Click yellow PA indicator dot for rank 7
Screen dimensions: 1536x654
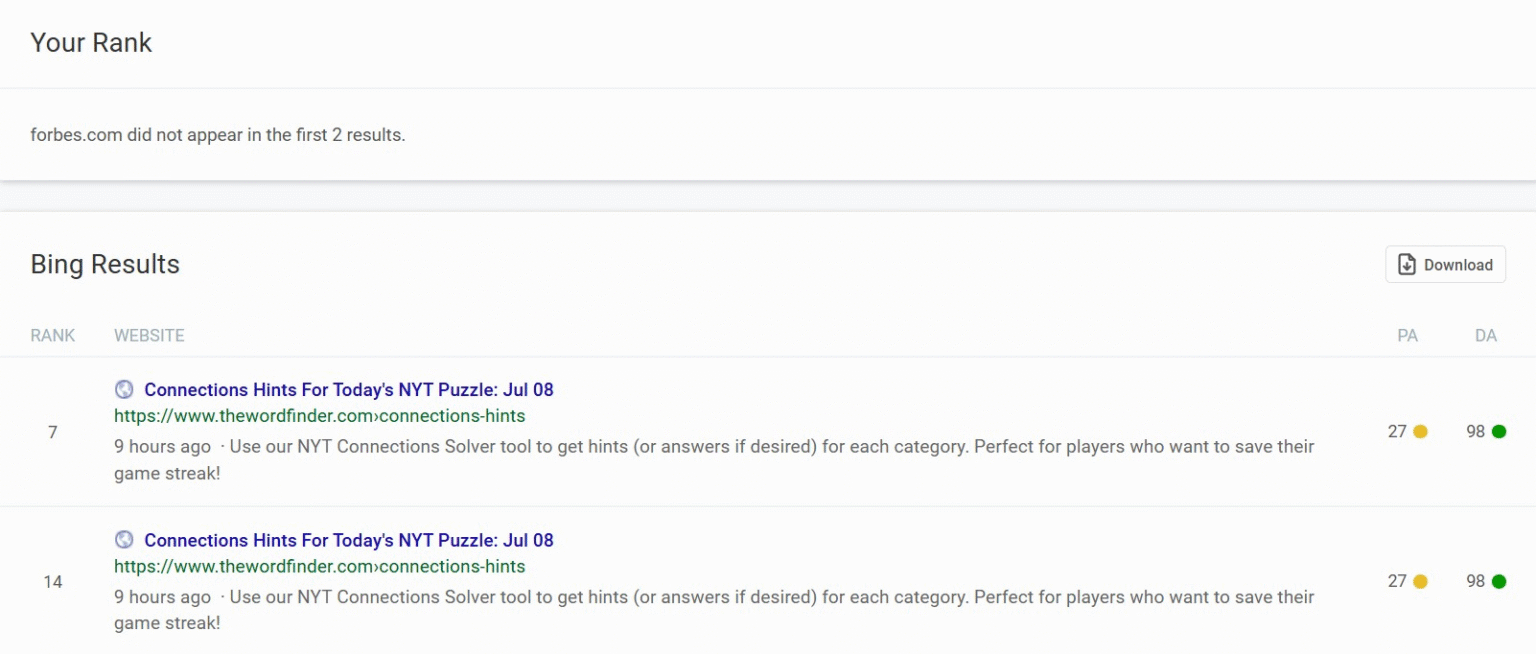[1420, 432]
